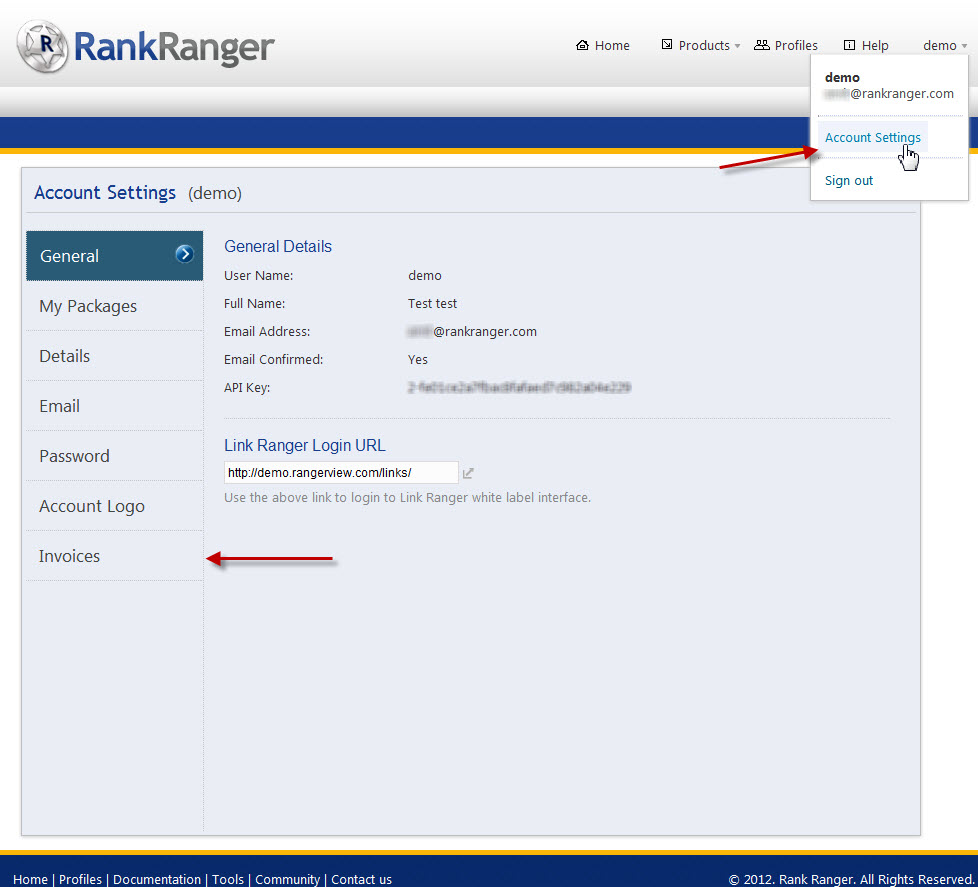Choose Account Settings in user menu
The height and width of the screenshot is (887, 978).
[x=872, y=138]
